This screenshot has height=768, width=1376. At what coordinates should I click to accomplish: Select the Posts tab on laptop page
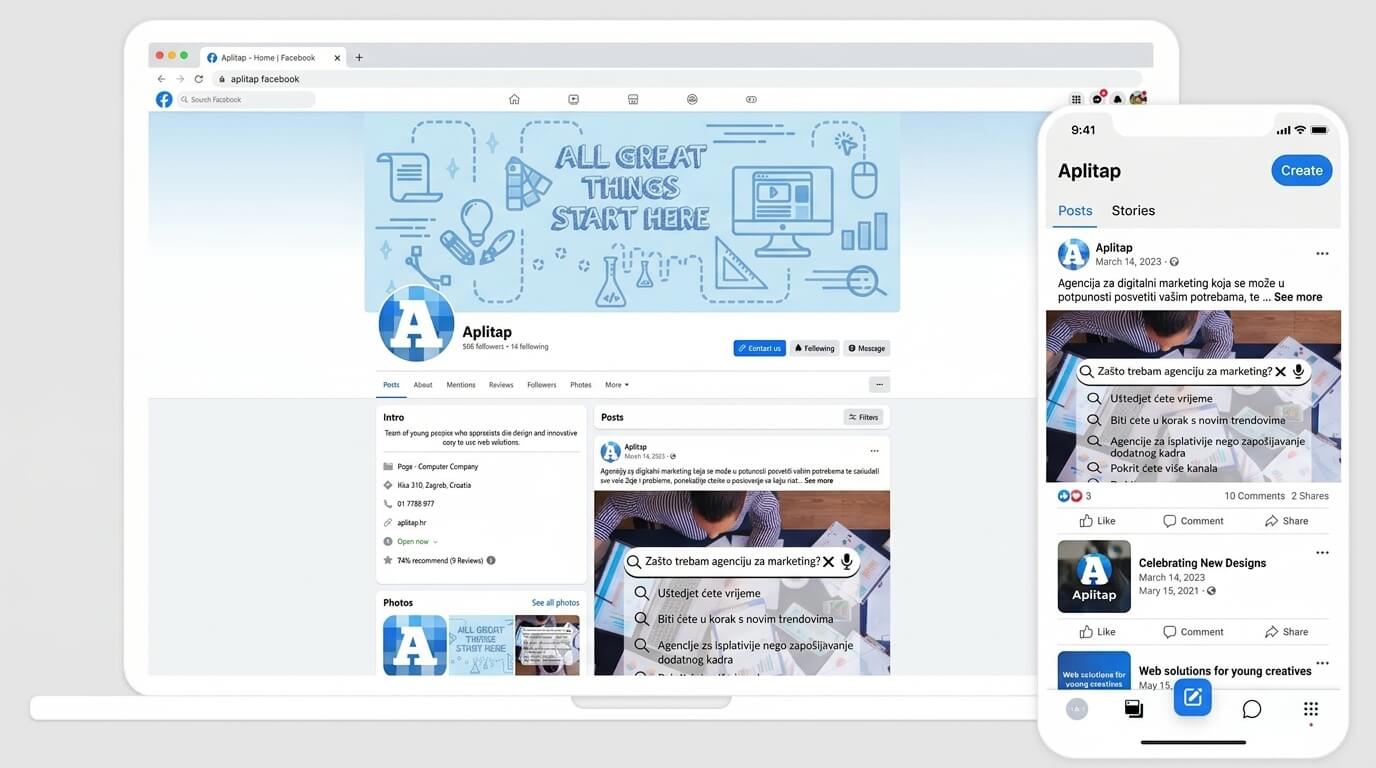point(391,385)
